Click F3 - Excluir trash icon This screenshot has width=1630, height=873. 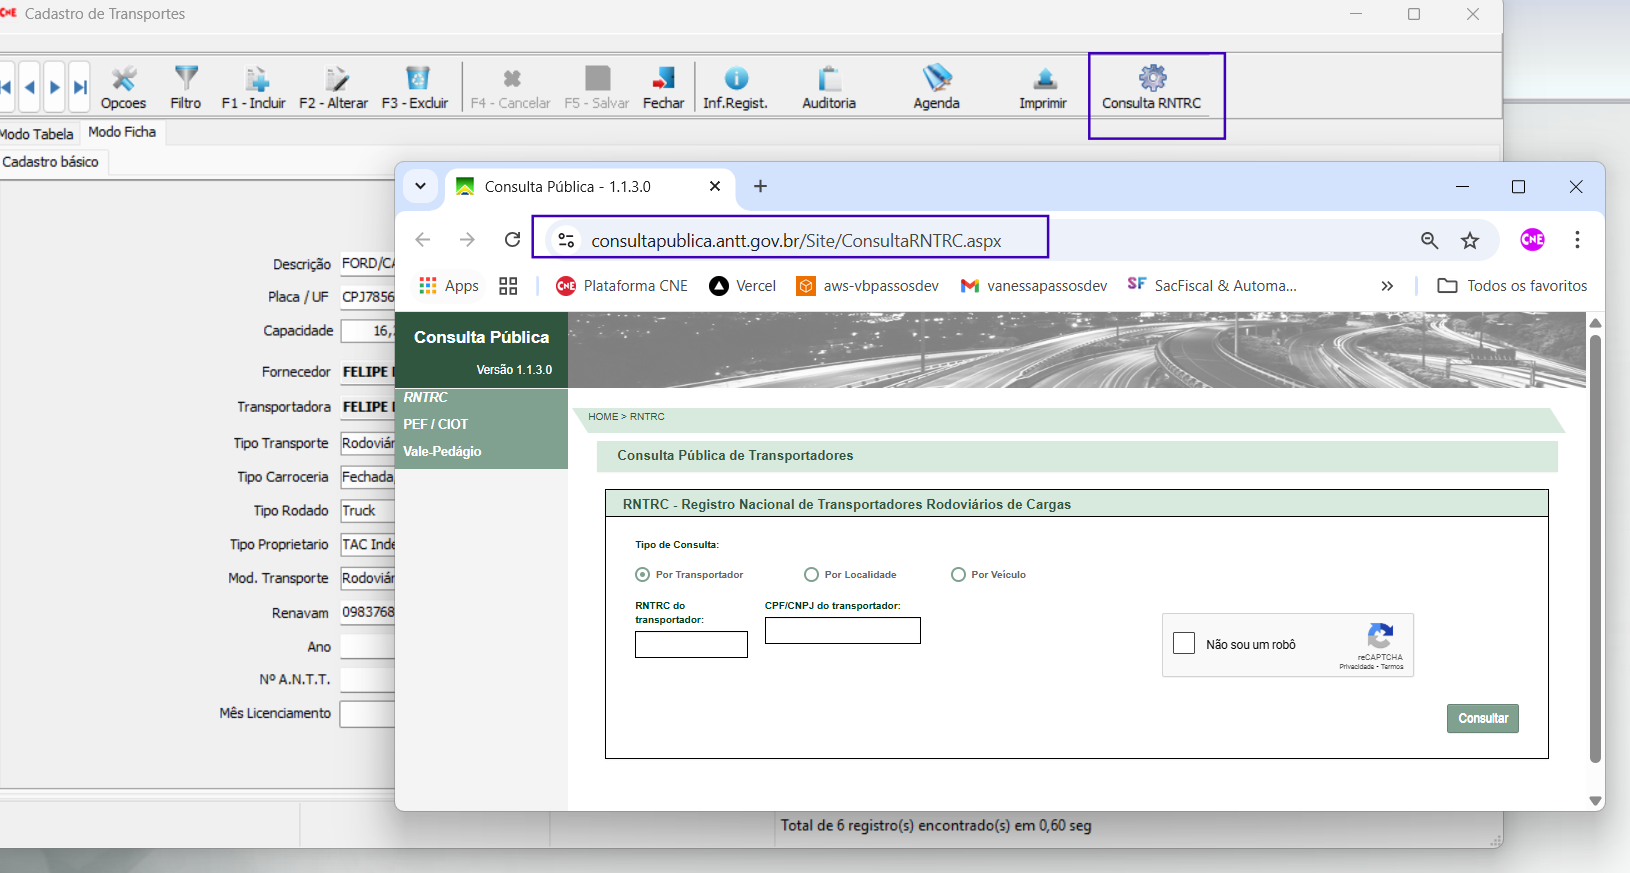click(x=416, y=78)
